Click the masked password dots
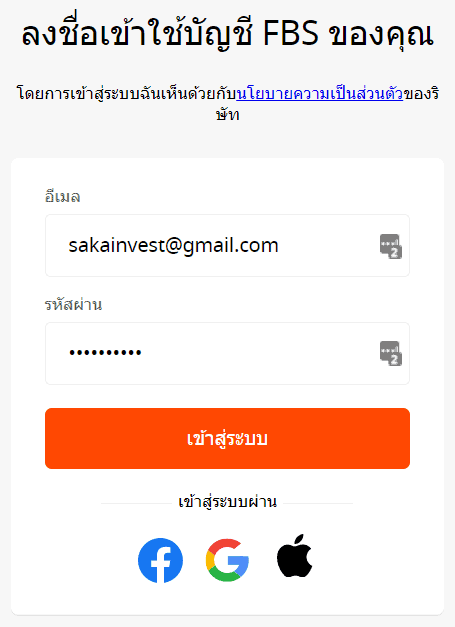Viewport: 455px width, 627px height. 105,353
